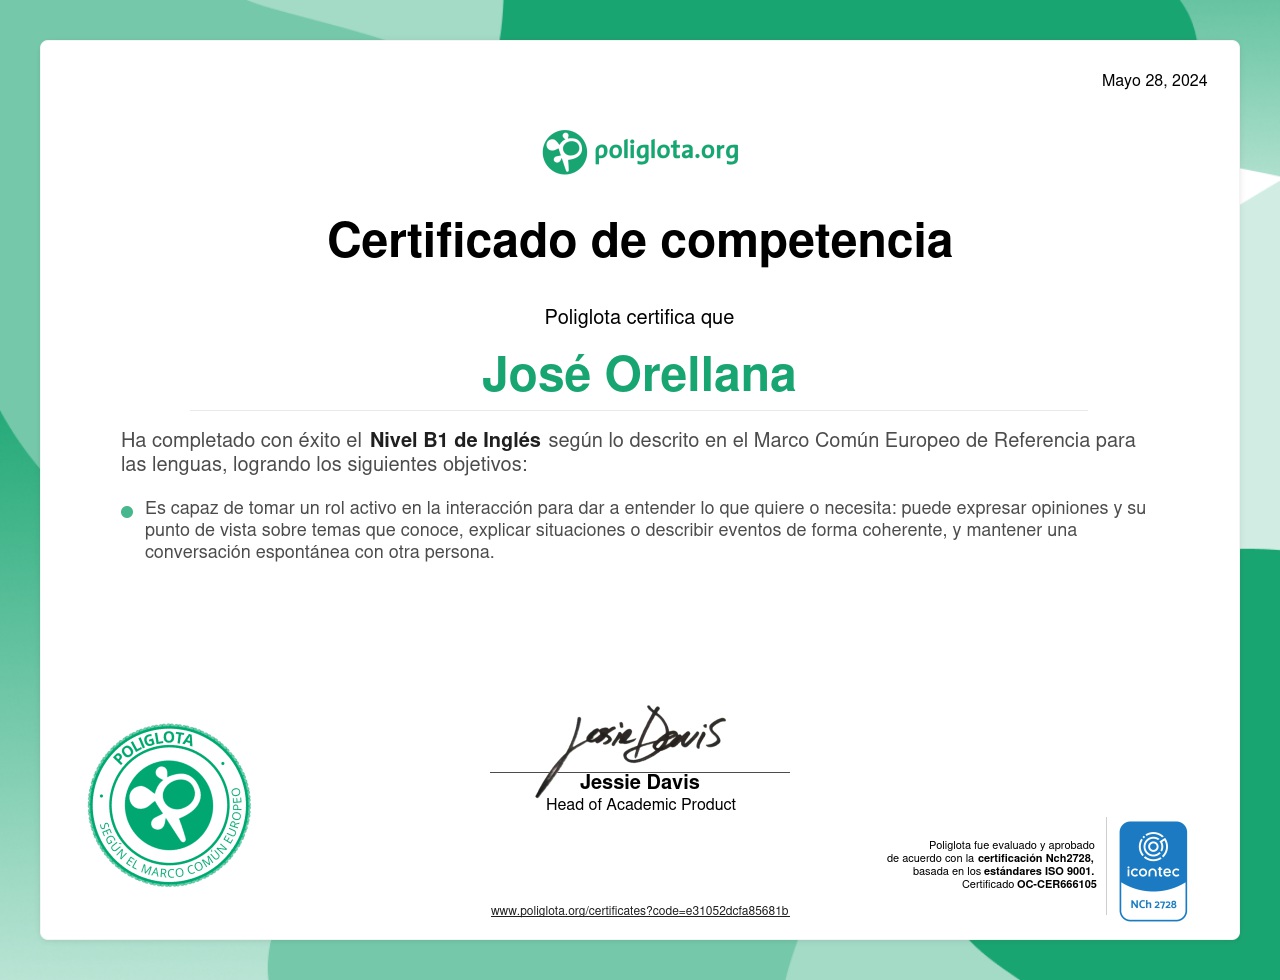Click the title Certificado de competencia

[x=640, y=240]
